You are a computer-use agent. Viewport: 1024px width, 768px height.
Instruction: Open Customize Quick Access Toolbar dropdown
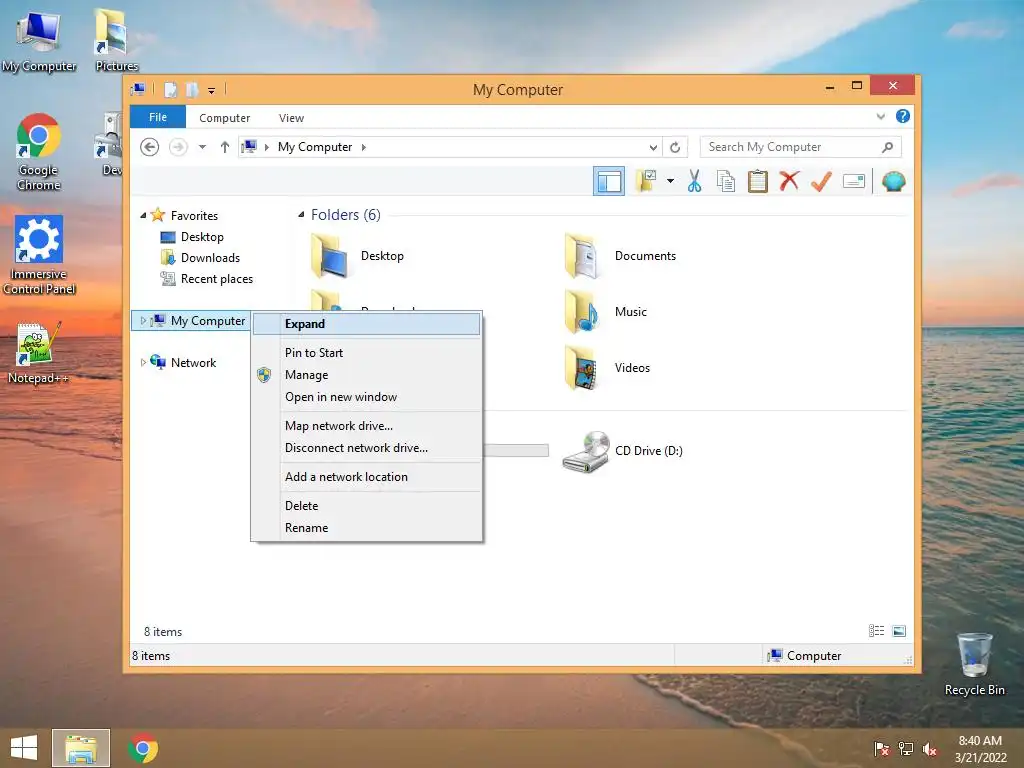tap(212, 90)
